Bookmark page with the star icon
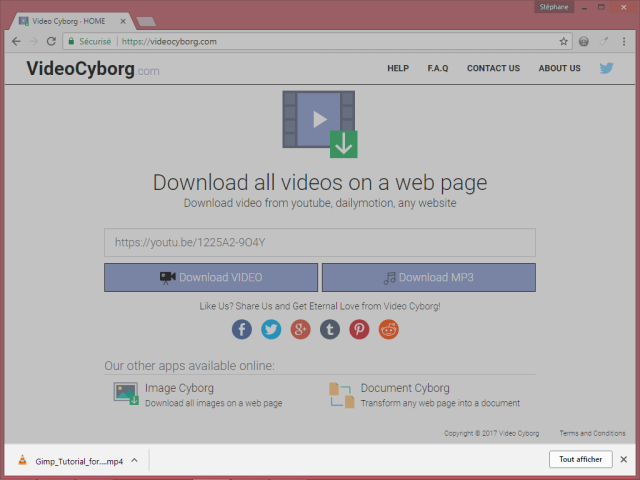This screenshot has height=480, width=640. click(564, 41)
